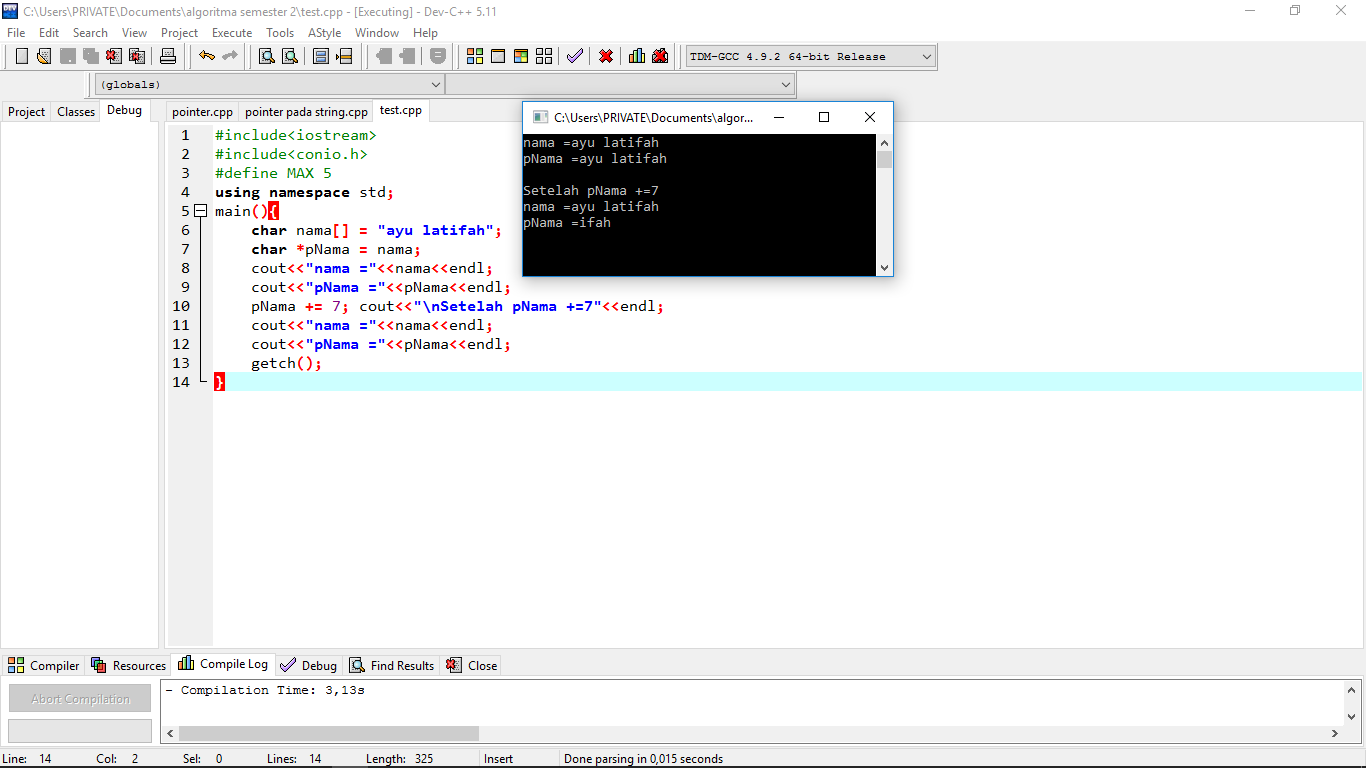This screenshot has height=768, width=1366.
Task: Open the Compiler bottom tab
Action: tap(44, 665)
